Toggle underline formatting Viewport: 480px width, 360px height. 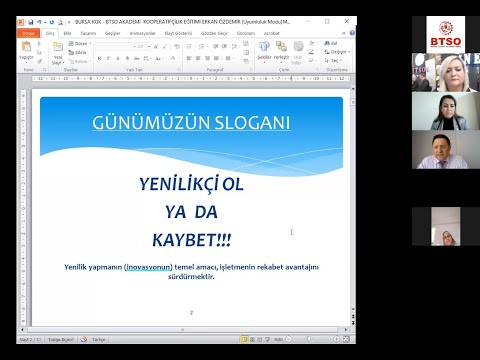click(x=118, y=58)
